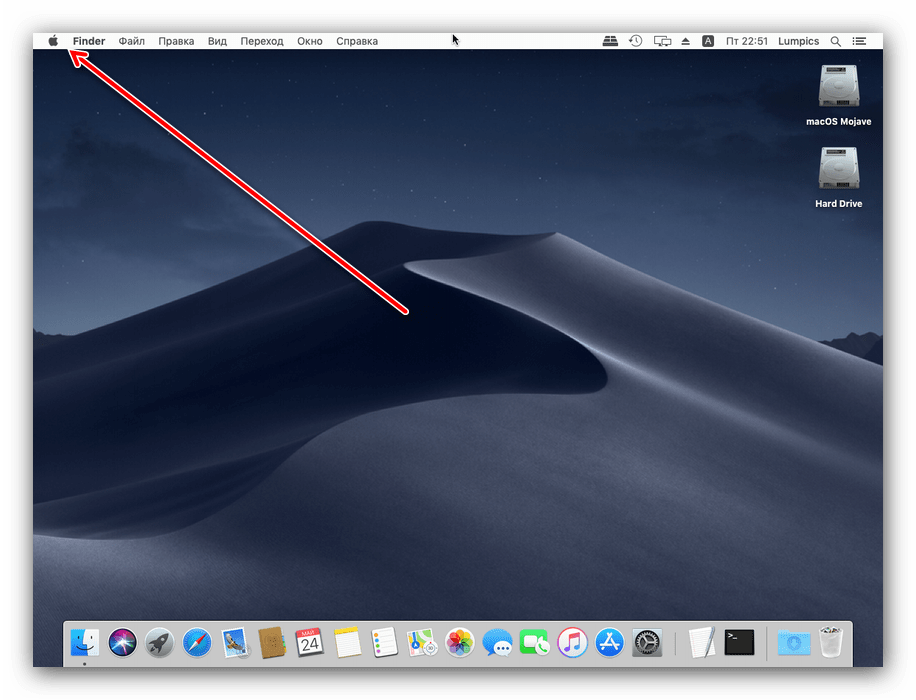Open the App Store in Dock
916x700 pixels.
click(609, 642)
